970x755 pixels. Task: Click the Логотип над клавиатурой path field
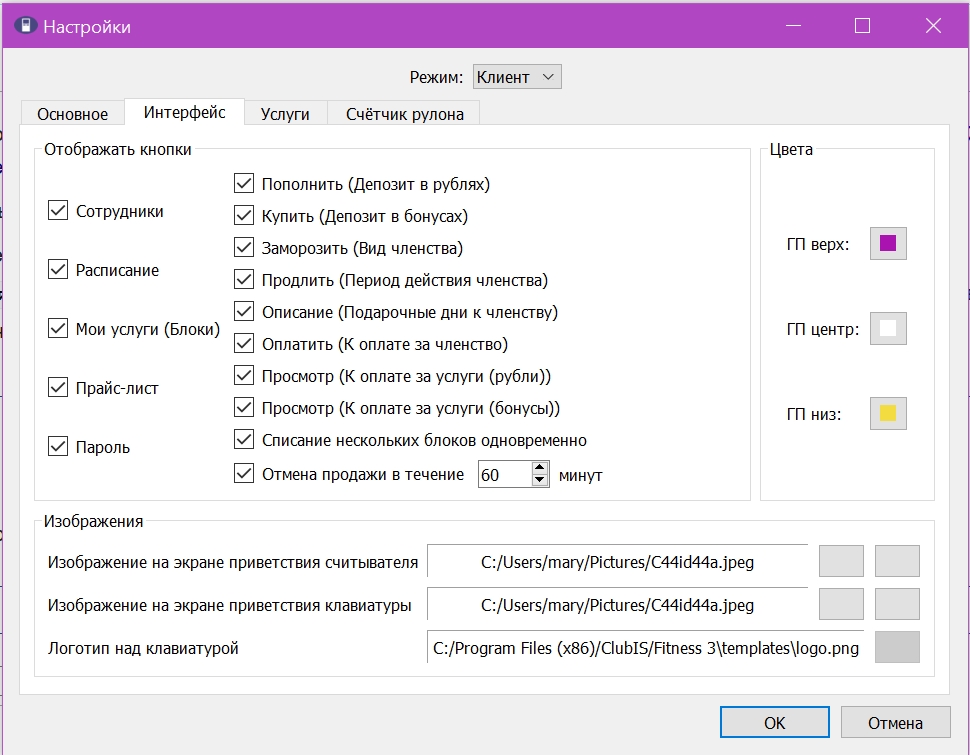[x=646, y=647]
